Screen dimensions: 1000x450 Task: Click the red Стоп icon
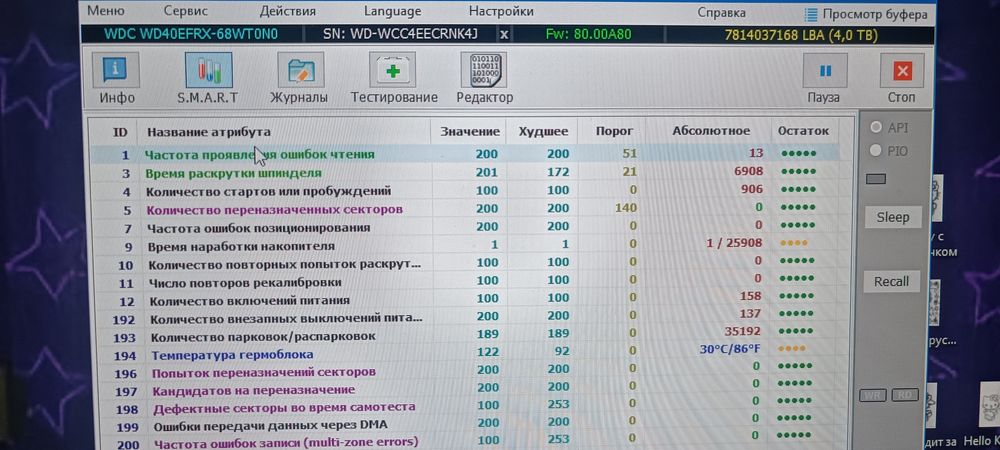click(902, 71)
